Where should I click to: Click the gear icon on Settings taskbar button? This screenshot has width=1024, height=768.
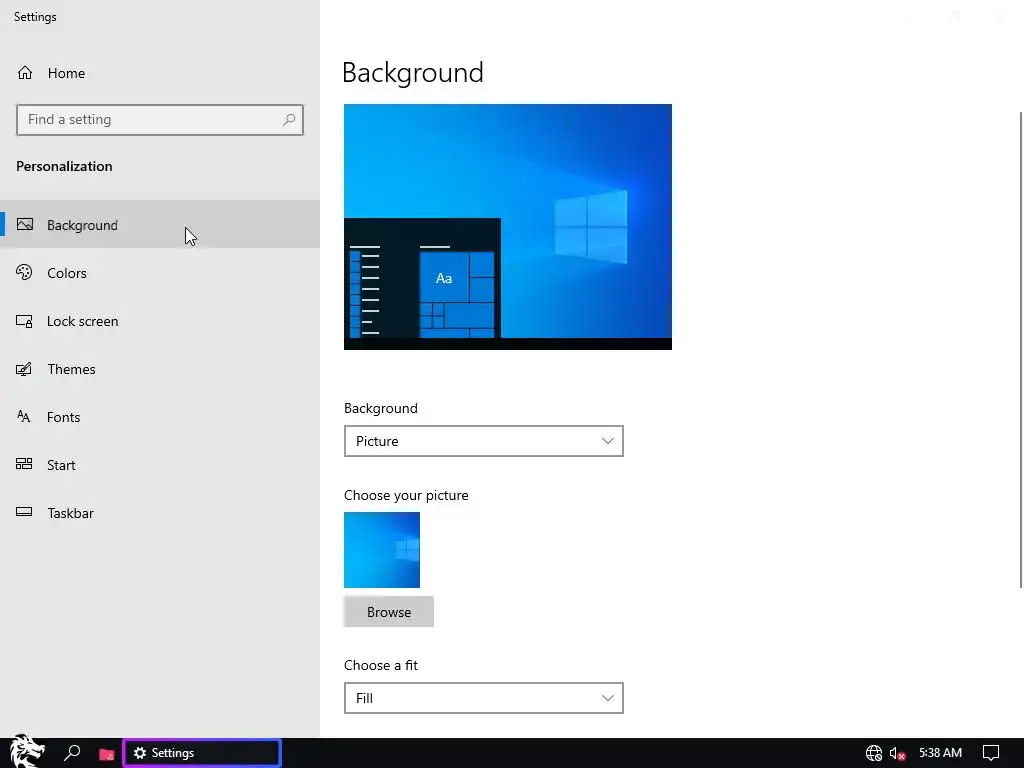(x=140, y=753)
